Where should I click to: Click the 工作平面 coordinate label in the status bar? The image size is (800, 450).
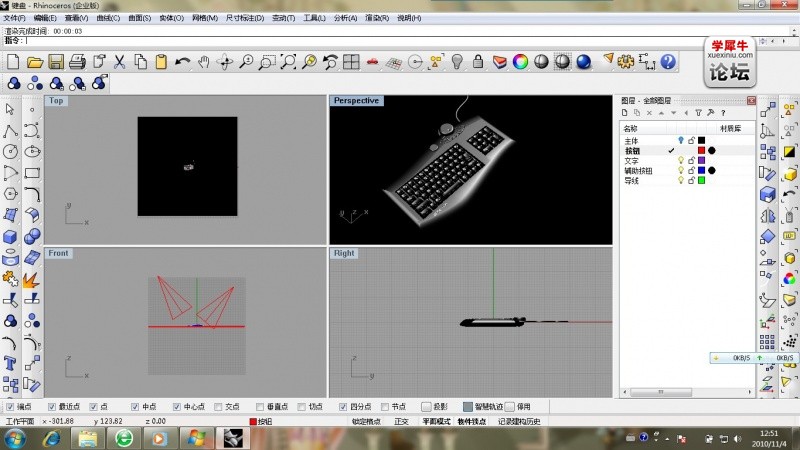19,421
